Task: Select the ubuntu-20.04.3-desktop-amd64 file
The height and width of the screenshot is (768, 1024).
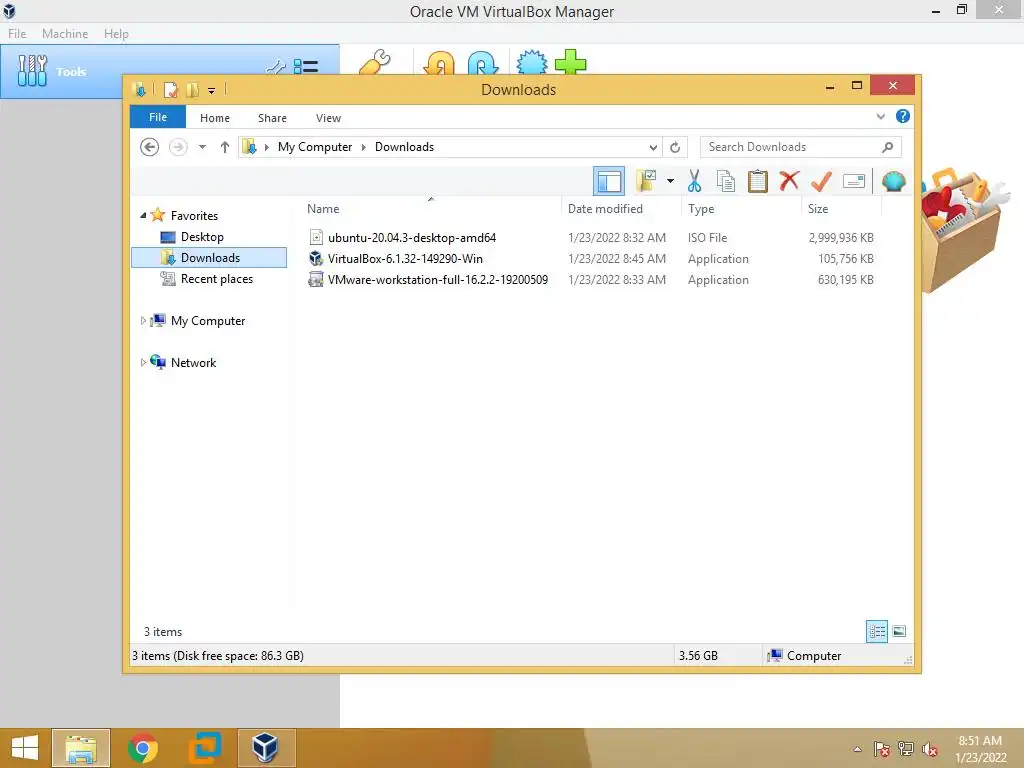Action: (411, 238)
